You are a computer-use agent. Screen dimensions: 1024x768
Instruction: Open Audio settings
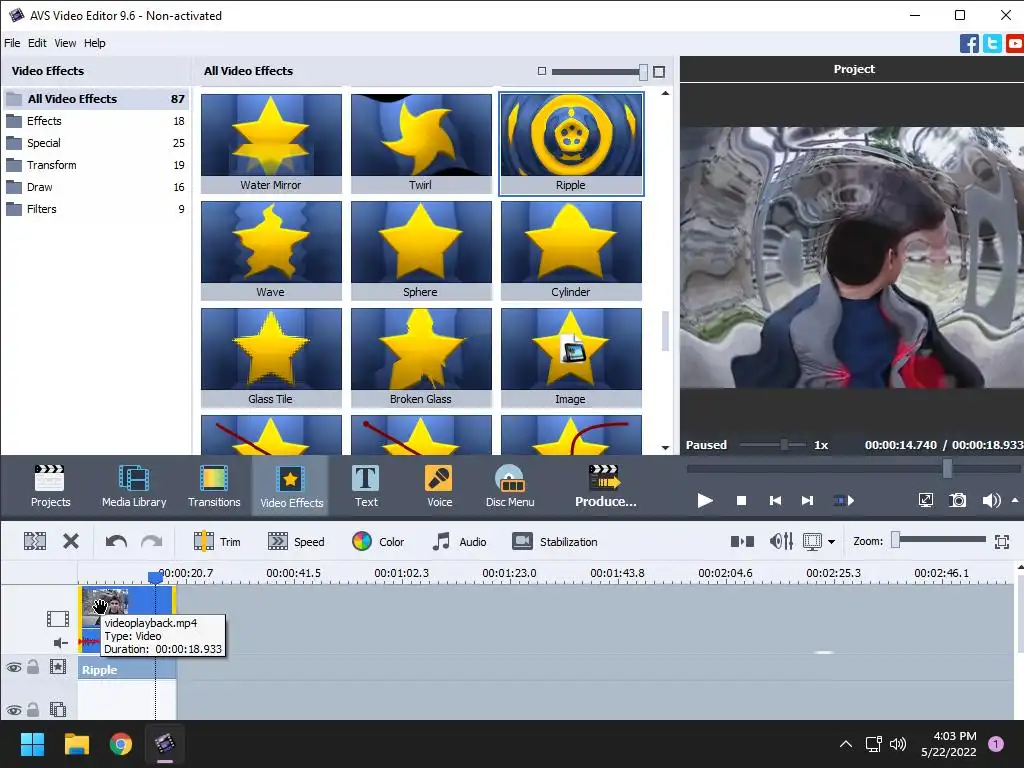coord(459,541)
